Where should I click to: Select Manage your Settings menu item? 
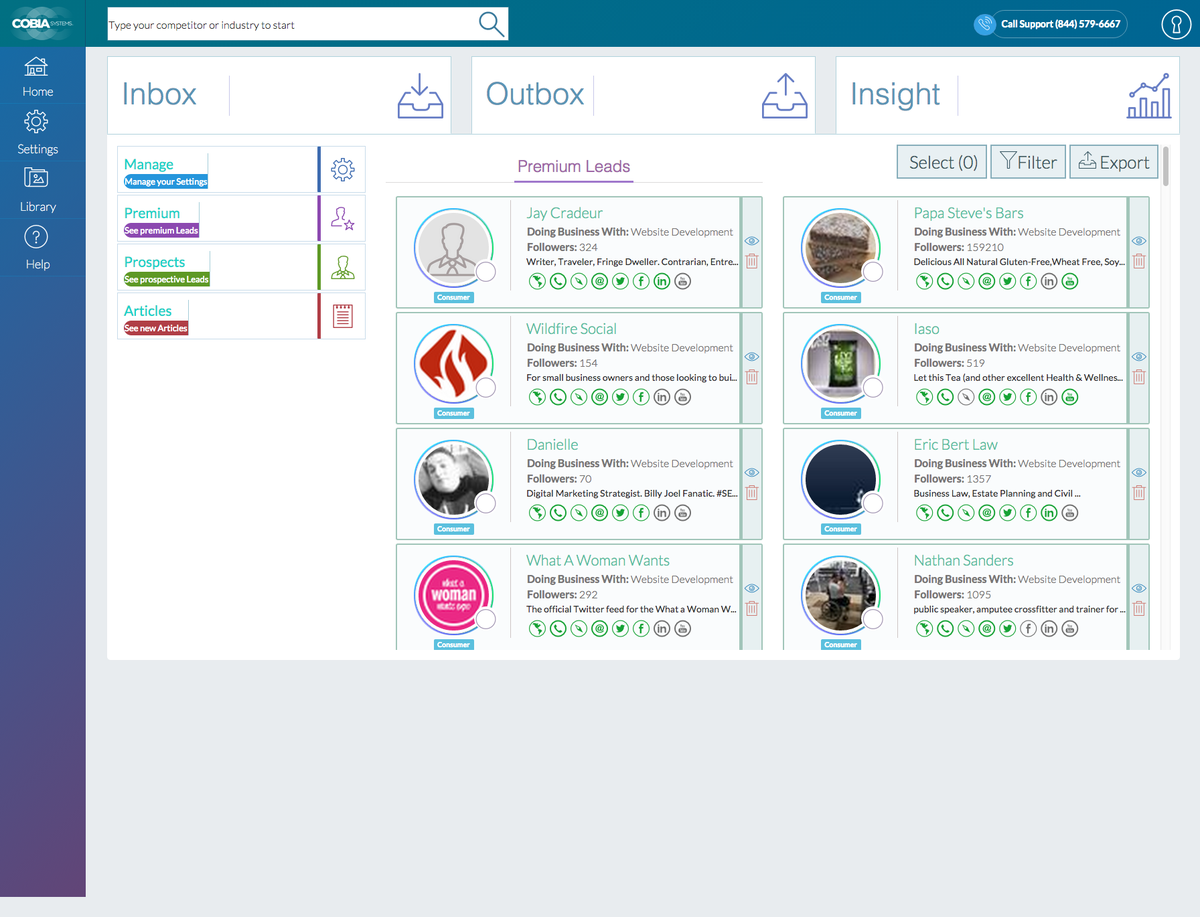coord(241,170)
